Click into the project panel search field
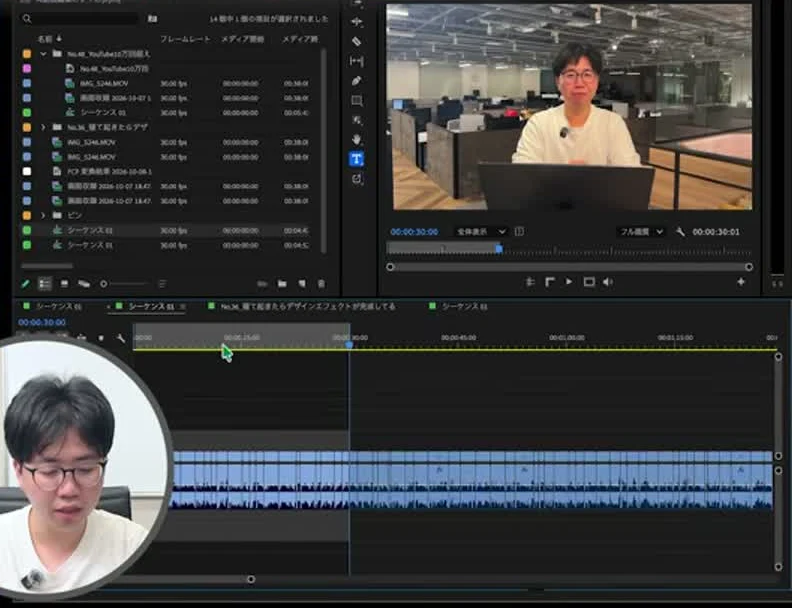The width and height of the screenshot is (792, 608). [86, 19]
